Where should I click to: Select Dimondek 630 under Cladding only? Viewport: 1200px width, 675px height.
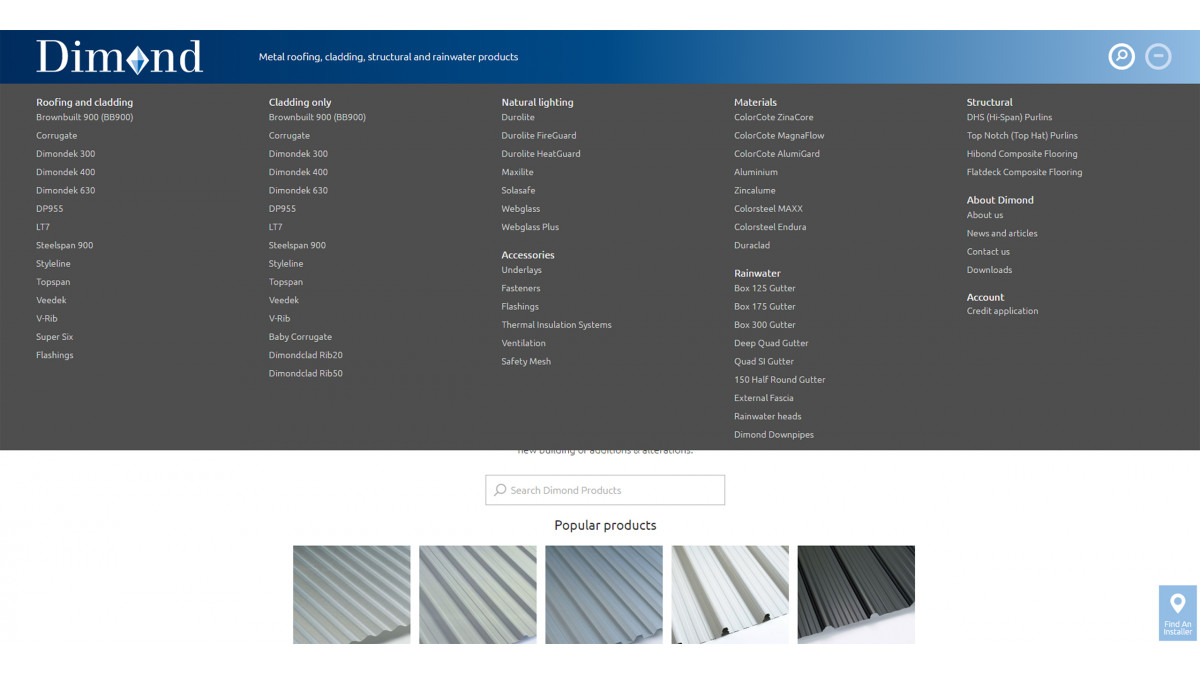tap(298, 190)
